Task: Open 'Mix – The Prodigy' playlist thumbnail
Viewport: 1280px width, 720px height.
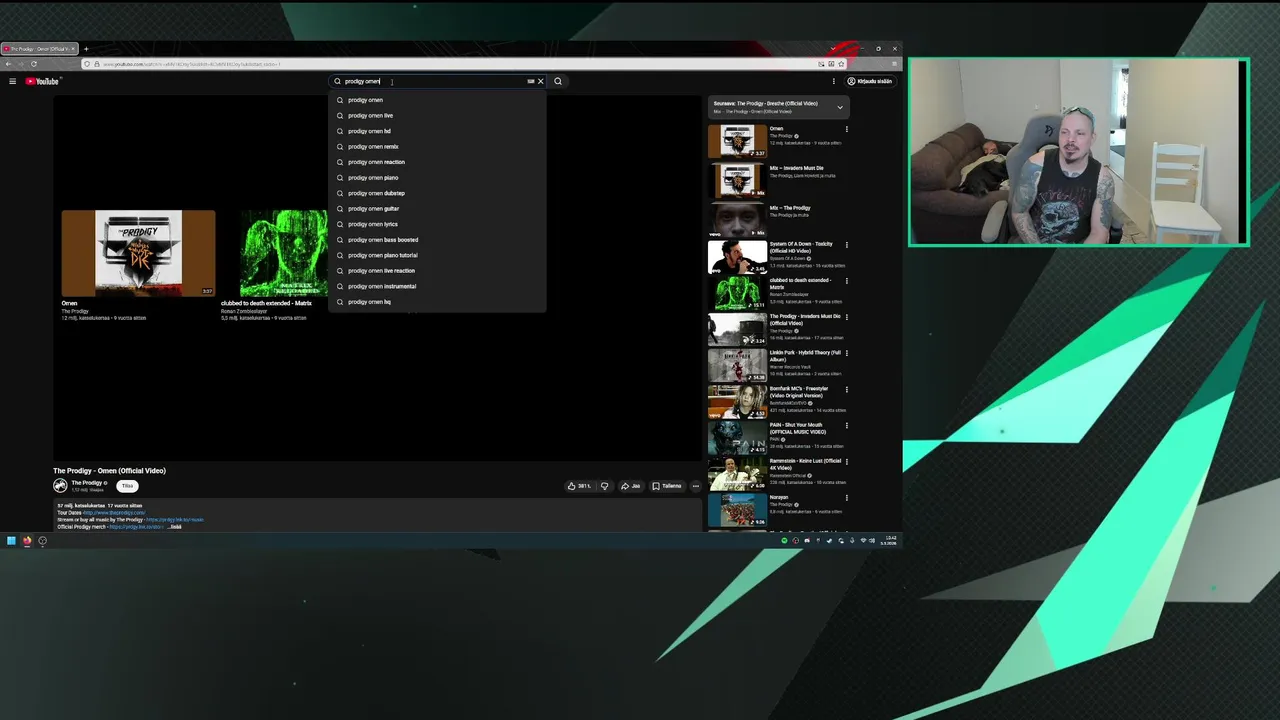Action: (738, 218)
